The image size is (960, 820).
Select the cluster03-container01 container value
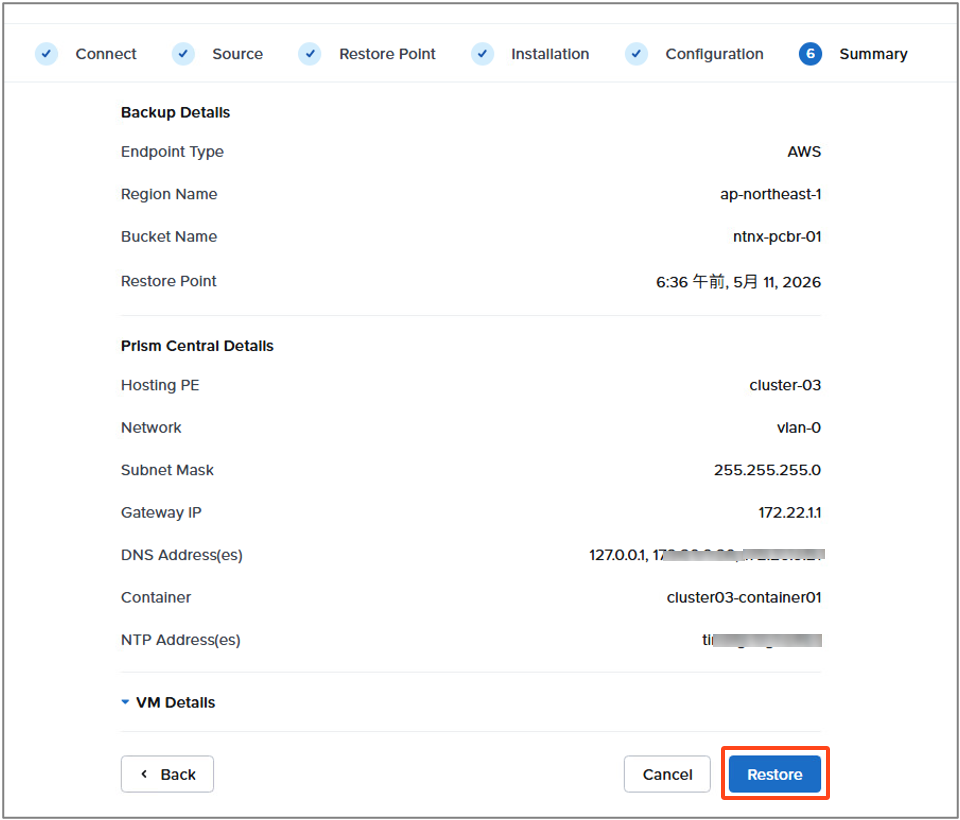pos(744,597)
